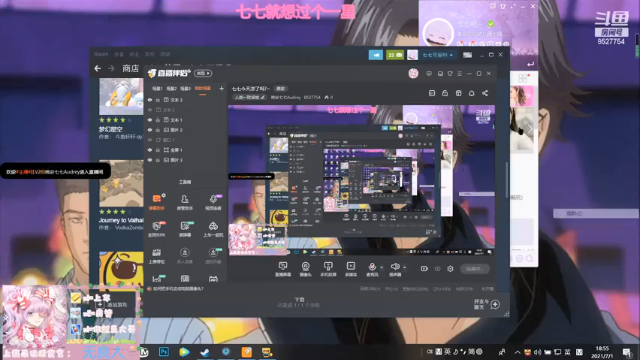640x360 pixels.
Task: Click 修改 button beside stream title
Action: coord(280,89)
